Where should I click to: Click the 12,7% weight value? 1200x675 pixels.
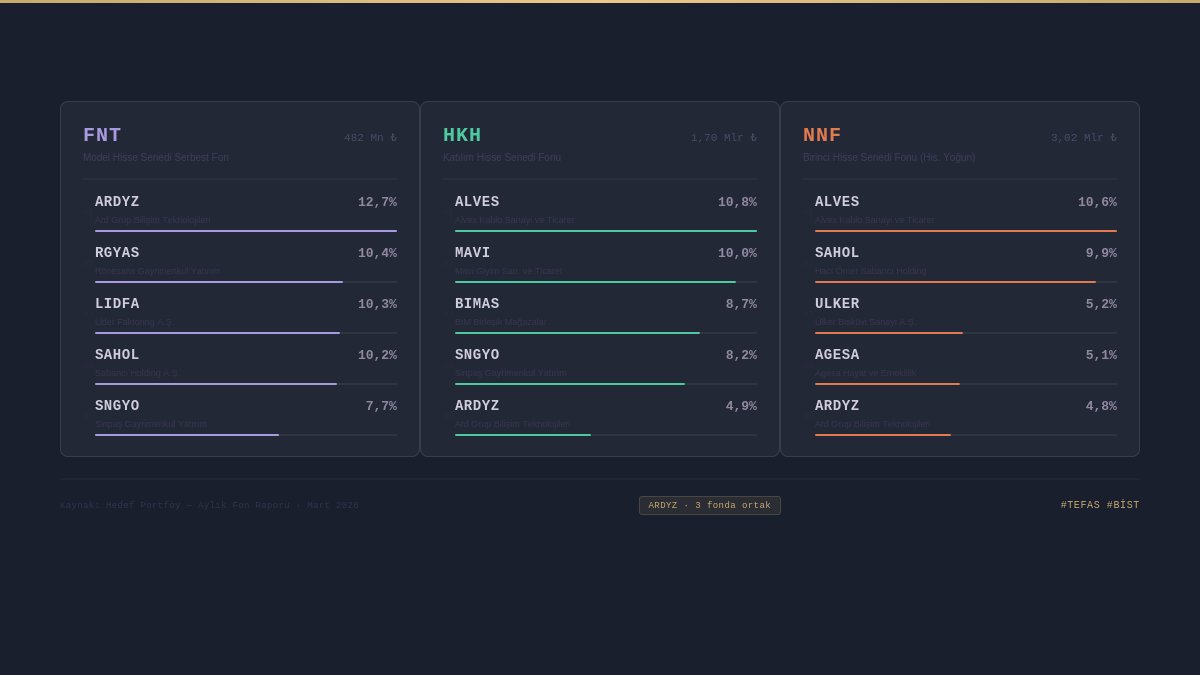click(x=378, y=202)
